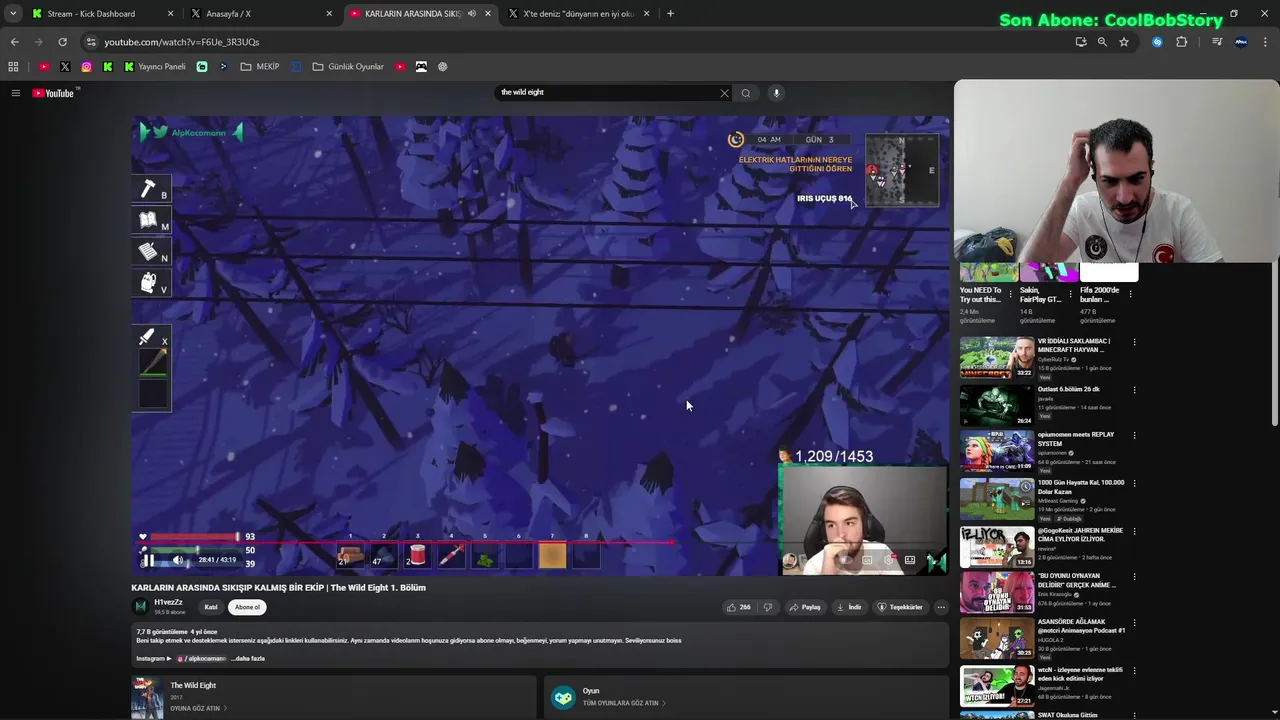Open the Instagram bookmark icon
Screen dimensions: 1280x720
pos(87,67)
